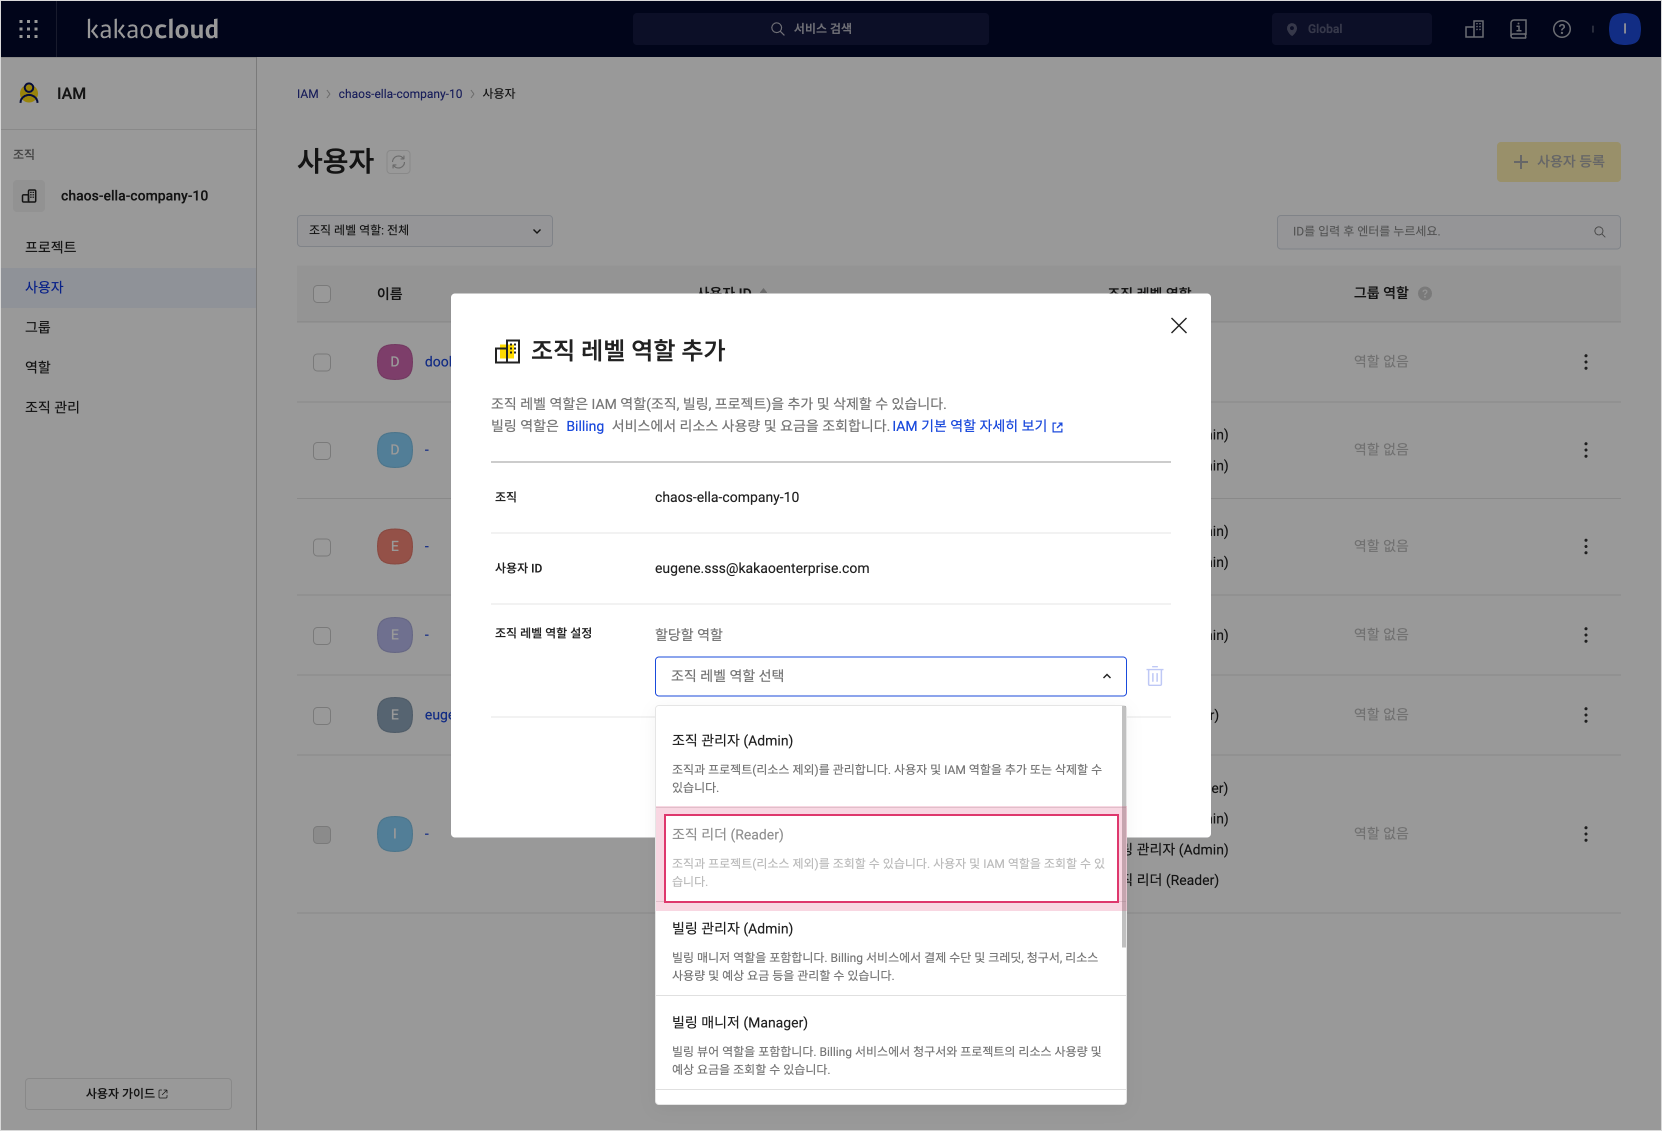Image resolution: width=1662 pixels, height=1131 pixels.
Task: Toggle checkbox for the purple E avatar row
Action: (x=322, y=636)
